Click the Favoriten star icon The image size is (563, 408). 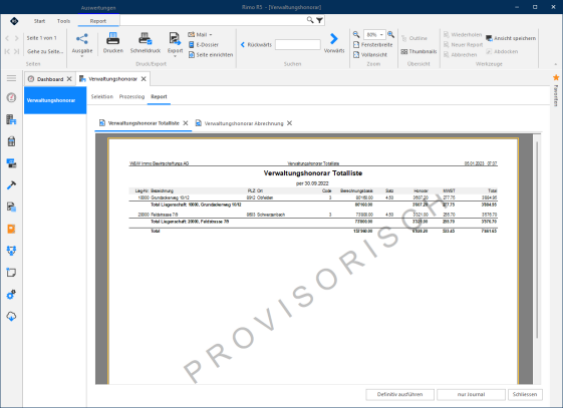pyautogui.click(x=556, y=77)
